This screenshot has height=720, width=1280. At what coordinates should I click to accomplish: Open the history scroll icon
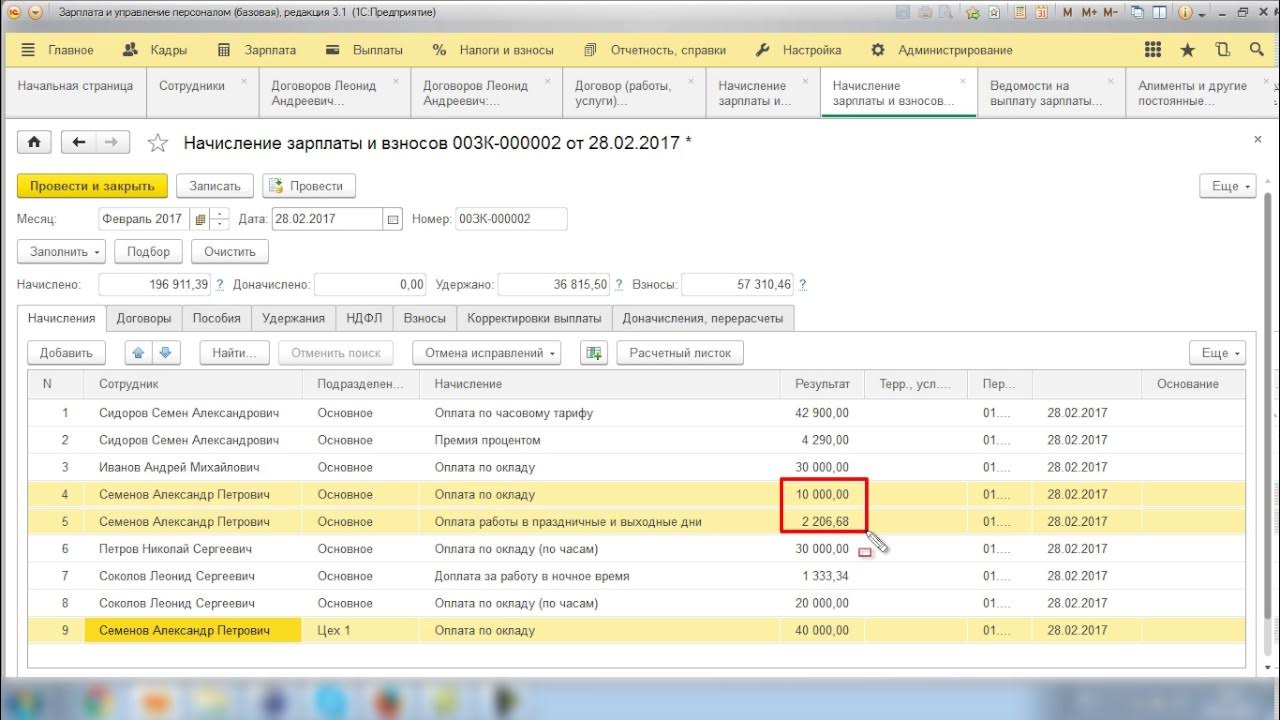coord(1222,50)
